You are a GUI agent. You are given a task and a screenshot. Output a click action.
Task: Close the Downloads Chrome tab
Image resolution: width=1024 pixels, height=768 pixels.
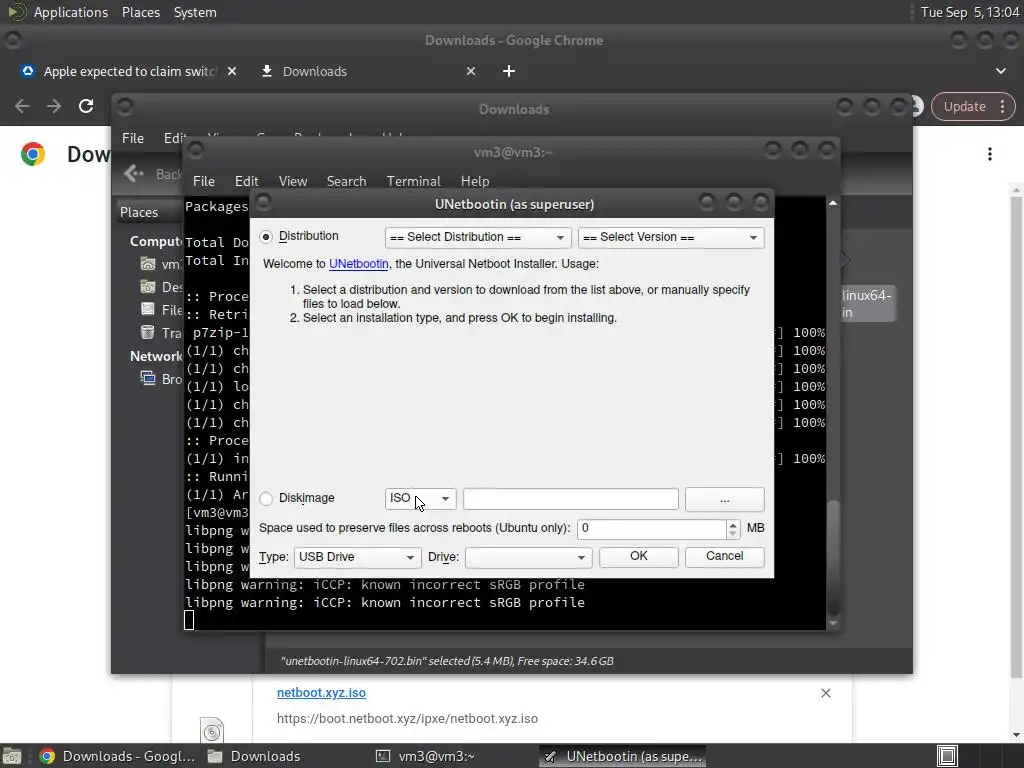tap(471, 71)
